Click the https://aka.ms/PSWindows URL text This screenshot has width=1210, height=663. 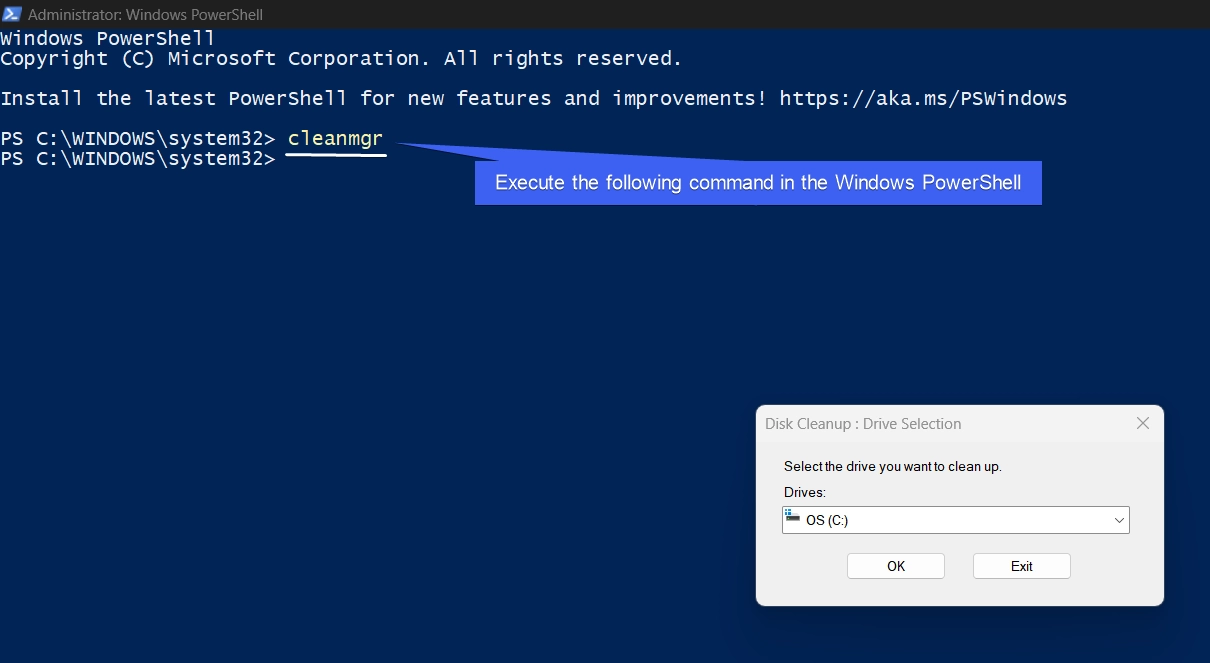[x=923, y=98]
